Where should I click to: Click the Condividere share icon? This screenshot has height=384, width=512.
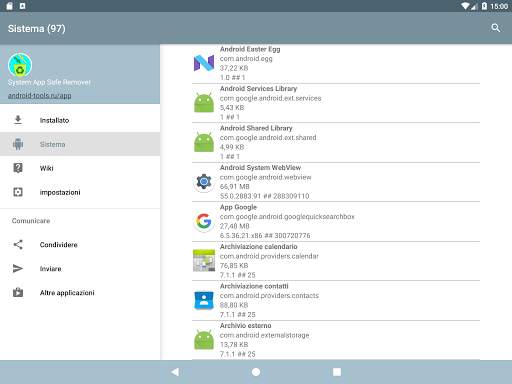click(x=18, y=245)
